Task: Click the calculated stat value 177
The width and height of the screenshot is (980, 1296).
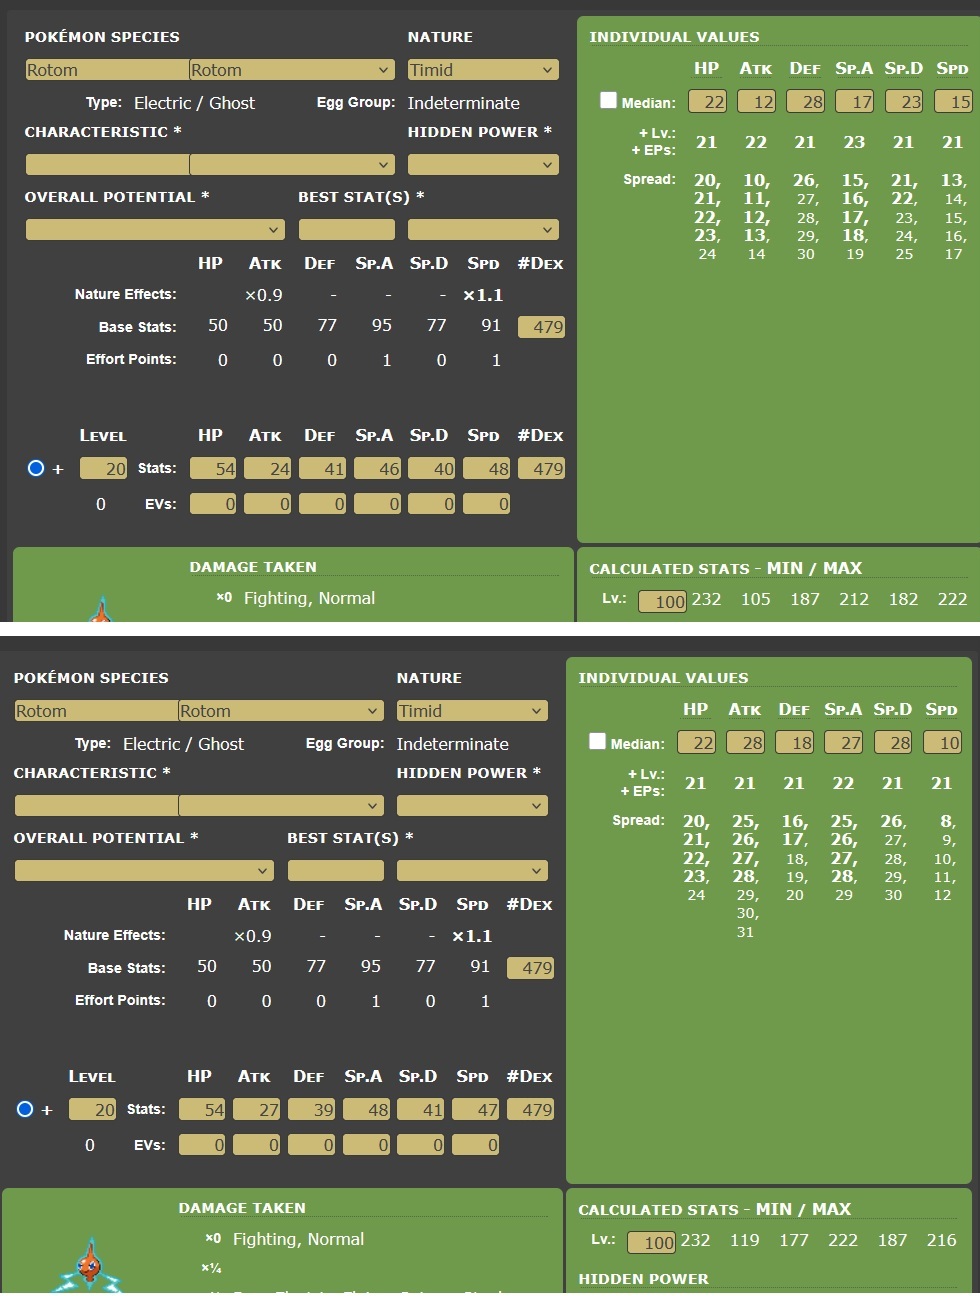Action: (x=794, y=1240)
